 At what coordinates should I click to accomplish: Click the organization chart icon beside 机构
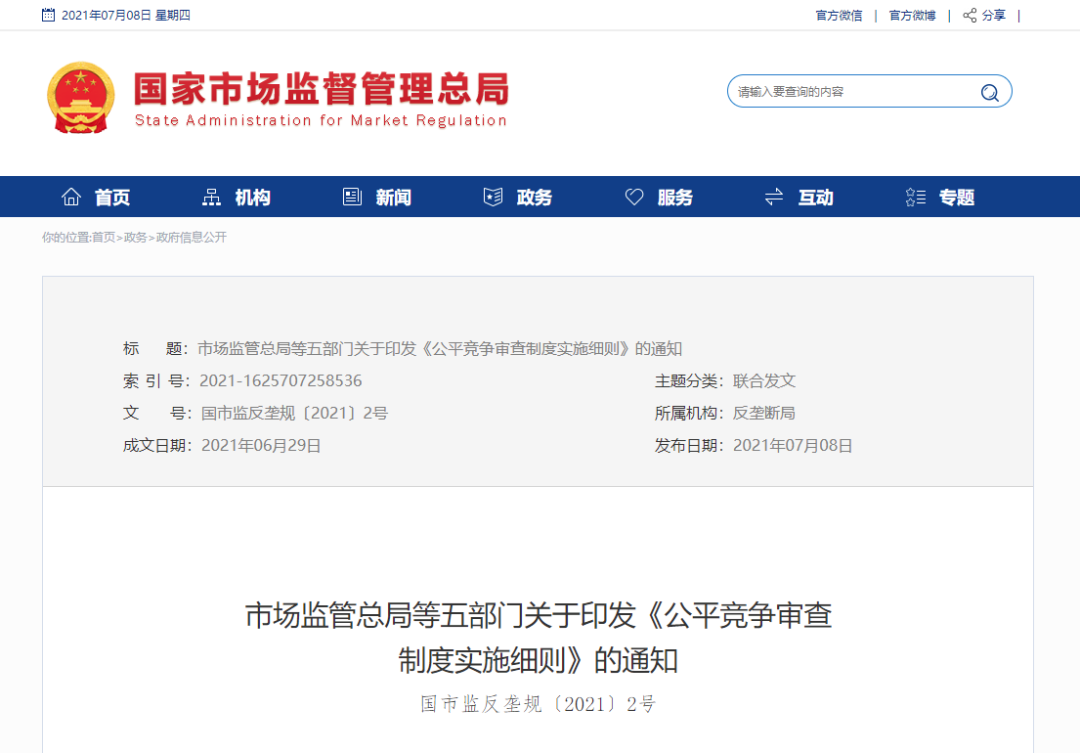tap(211, 197)
